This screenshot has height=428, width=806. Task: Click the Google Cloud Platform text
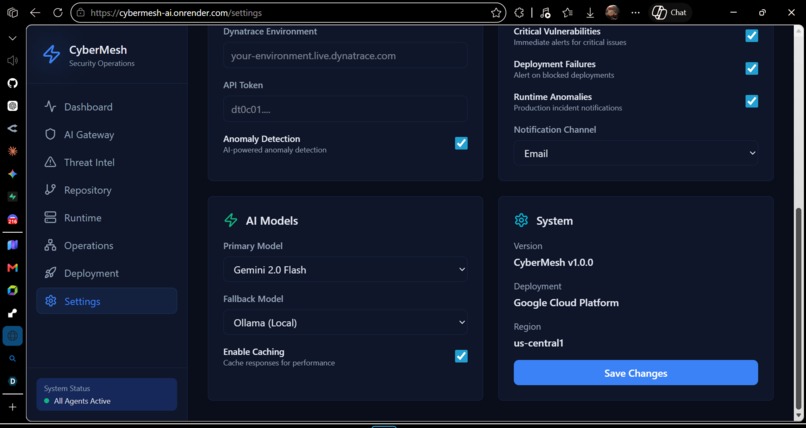pyautogui.click(x=566, y=303)
